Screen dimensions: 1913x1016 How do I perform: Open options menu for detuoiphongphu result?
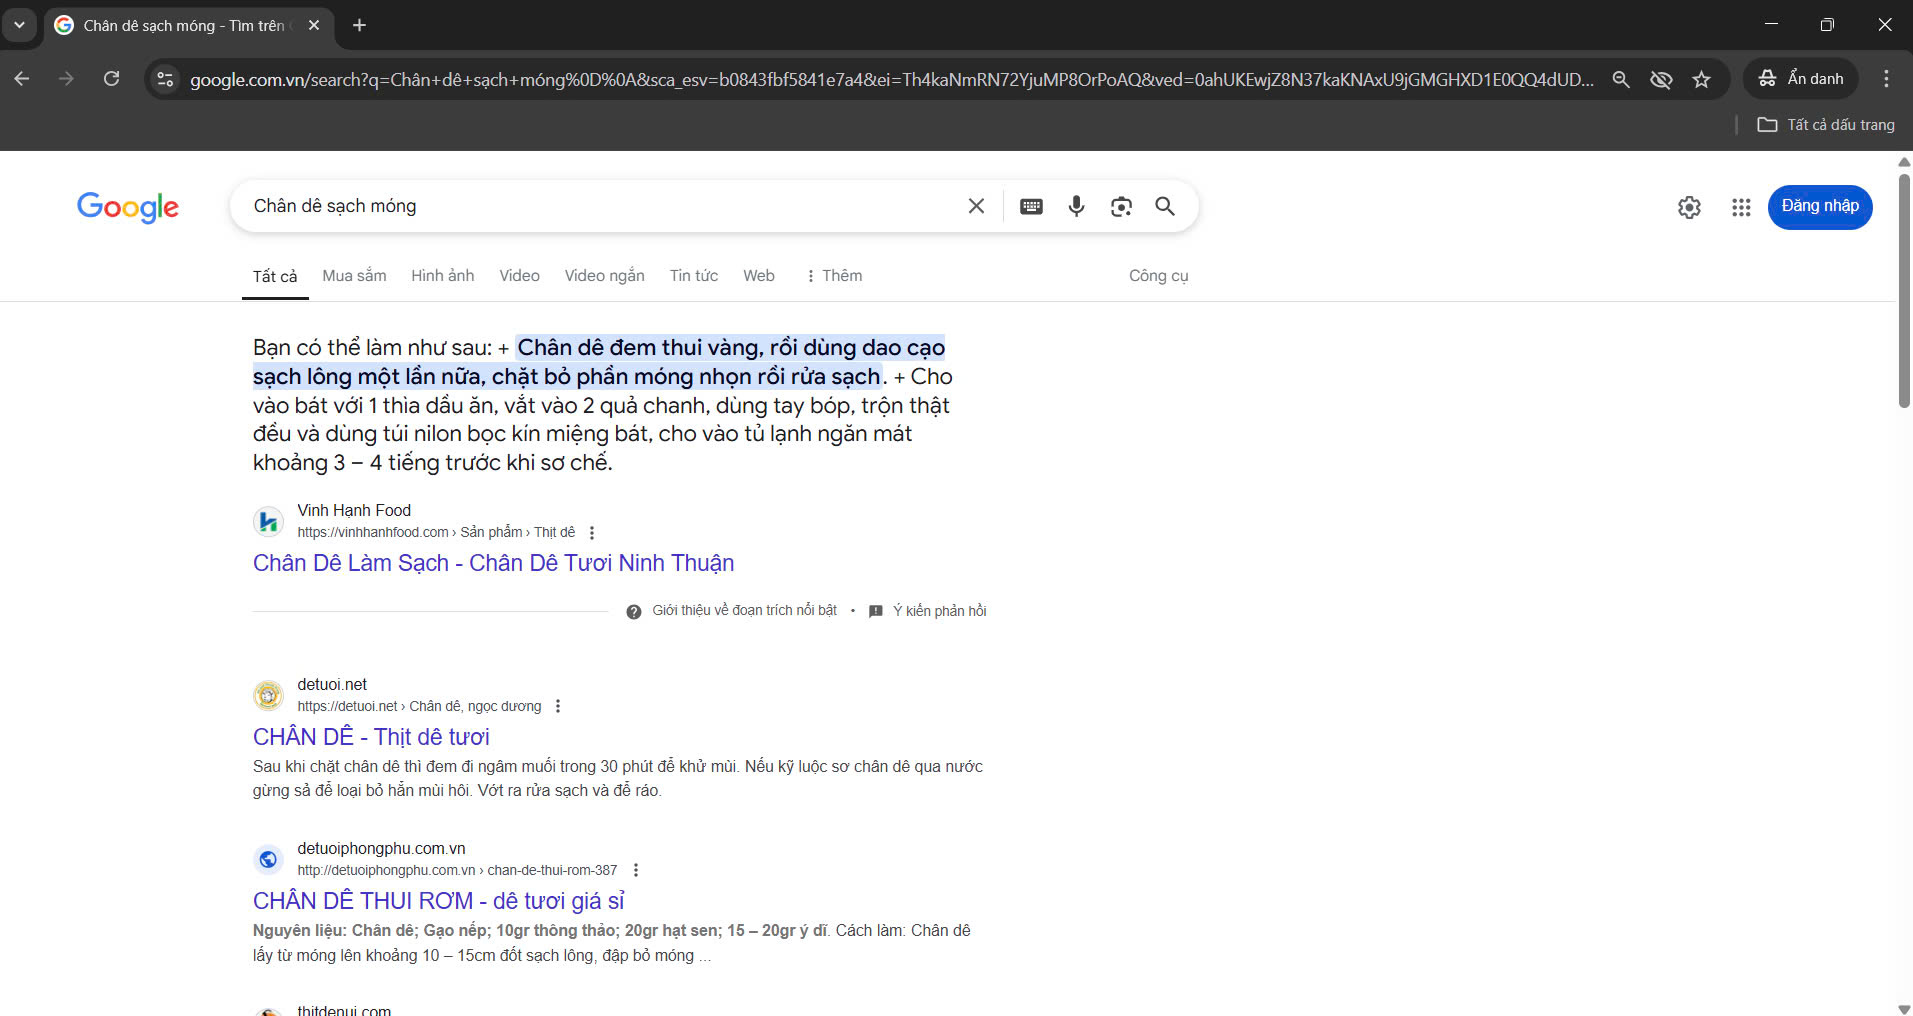pos(635,871)
